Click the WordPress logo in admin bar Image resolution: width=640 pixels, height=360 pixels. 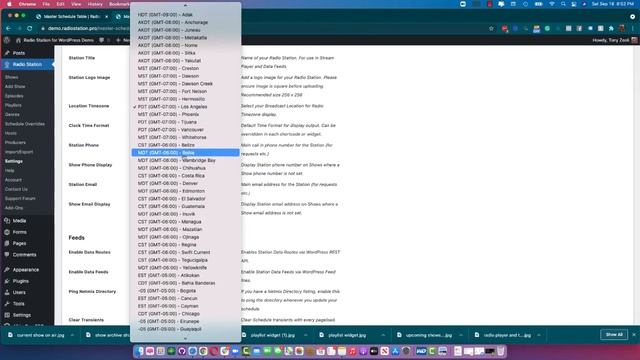(7, 40)
